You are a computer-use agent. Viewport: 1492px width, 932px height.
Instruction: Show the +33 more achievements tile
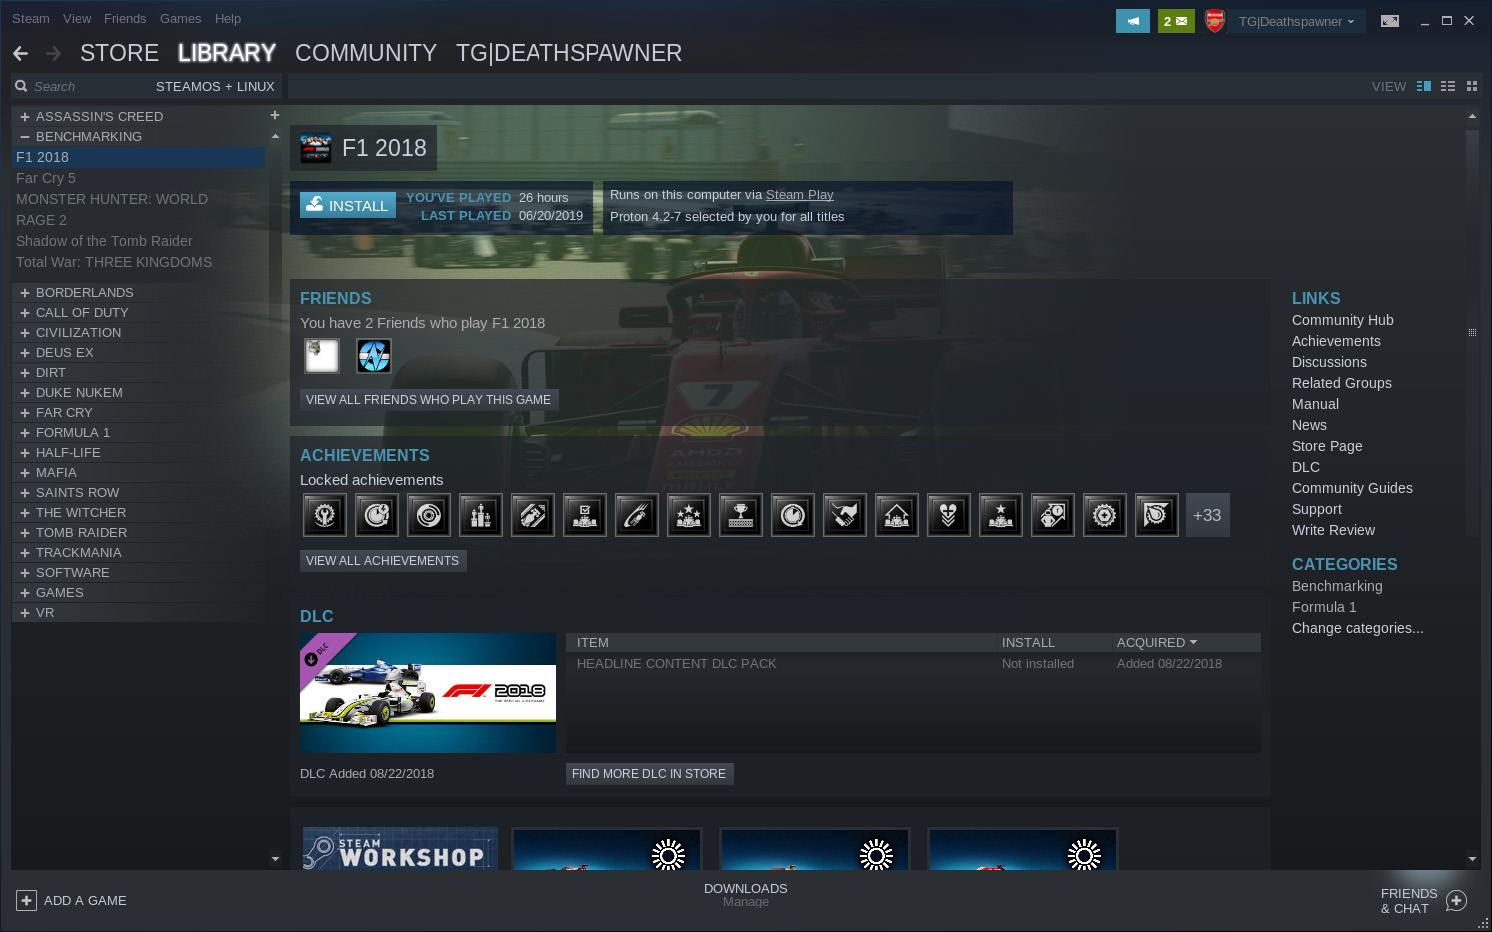[1208, 515]
